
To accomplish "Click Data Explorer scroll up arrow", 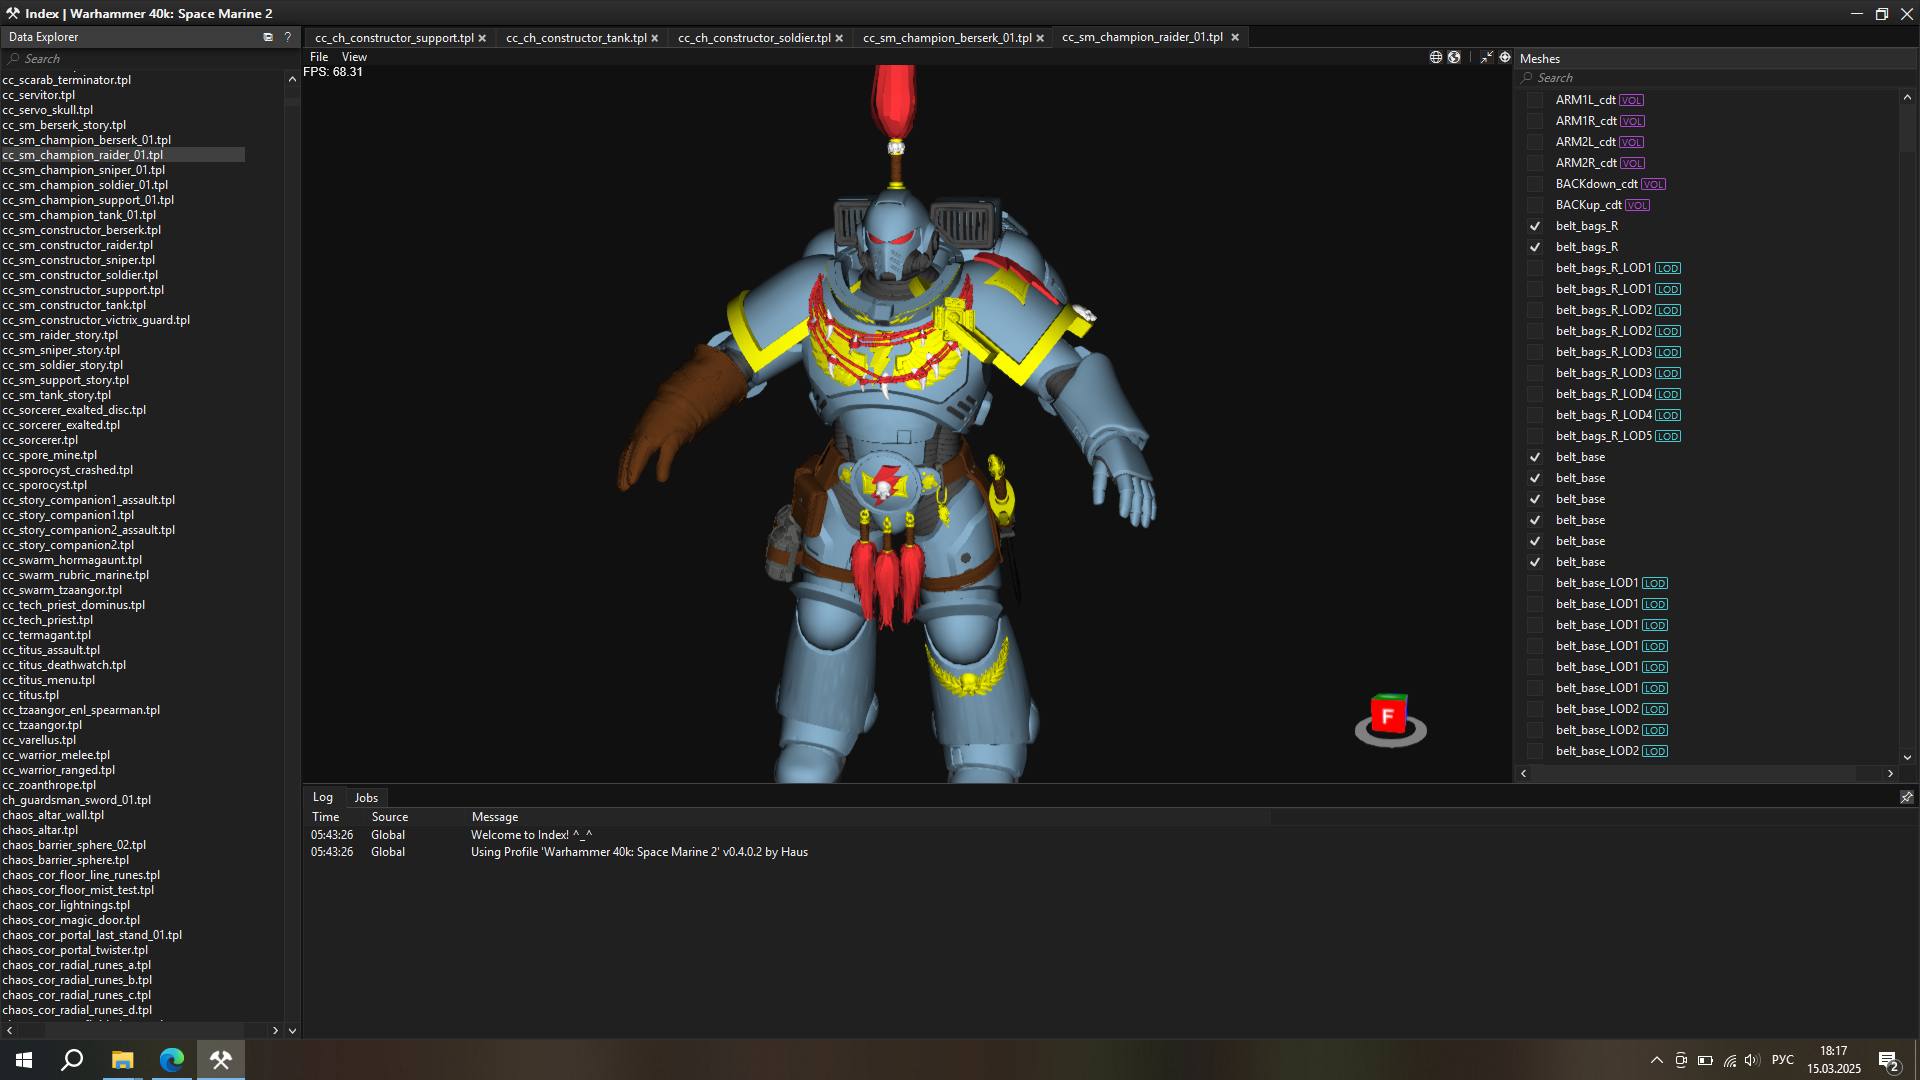I will 292,79.
